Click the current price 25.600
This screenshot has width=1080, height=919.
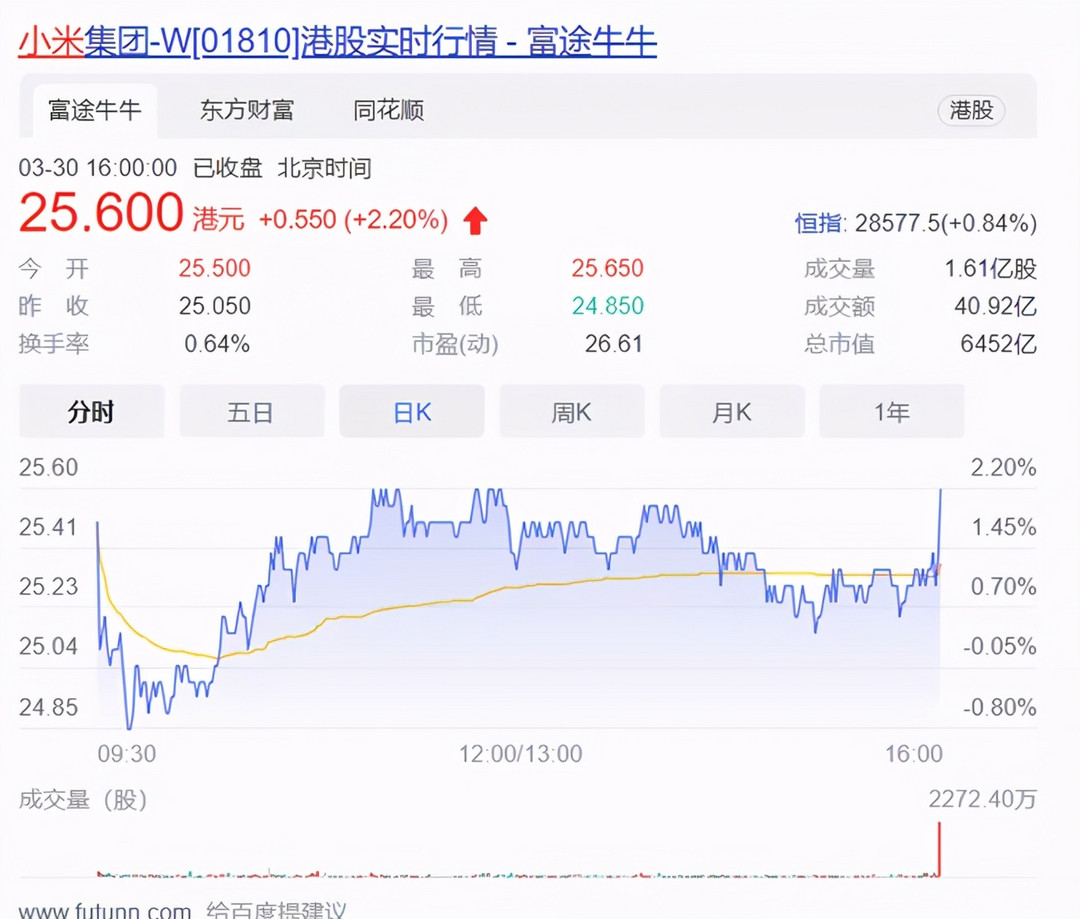click(x=101, y=212)
